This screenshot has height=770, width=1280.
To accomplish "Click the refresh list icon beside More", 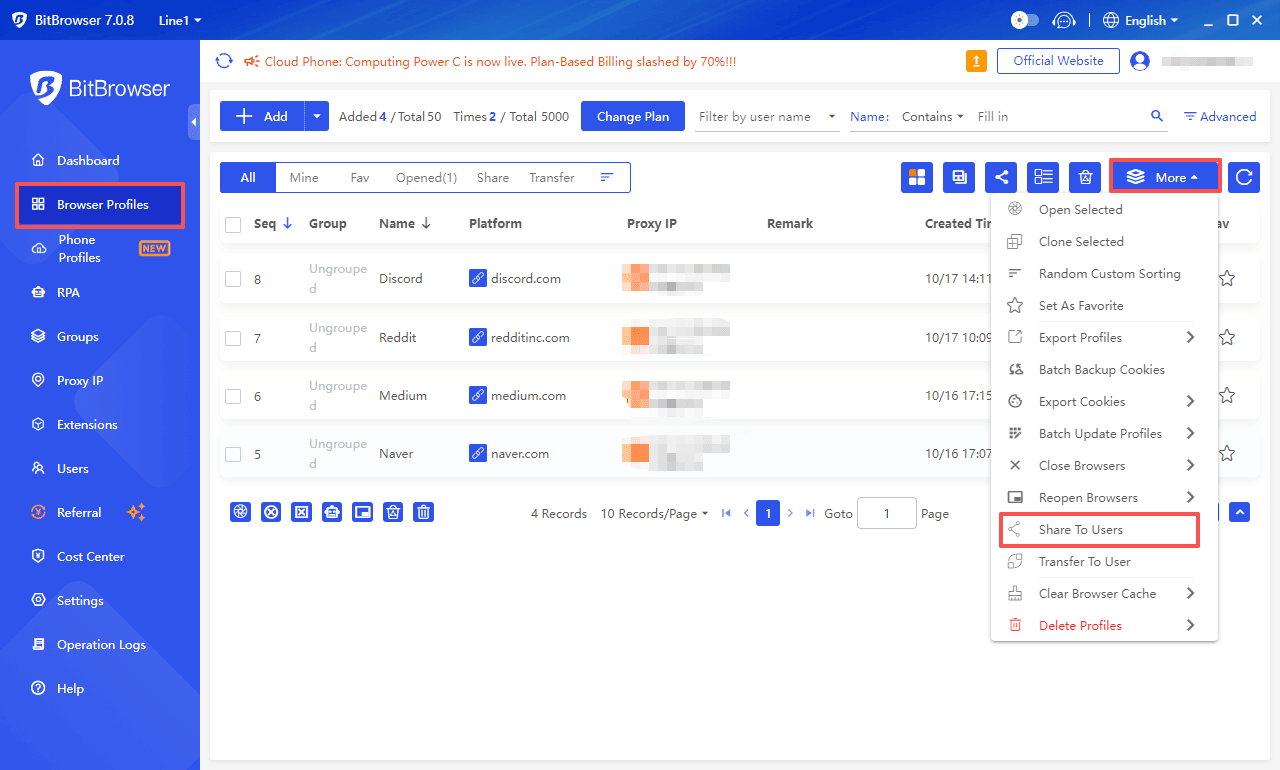I will pyautogui.click(x=1243, y=177).
